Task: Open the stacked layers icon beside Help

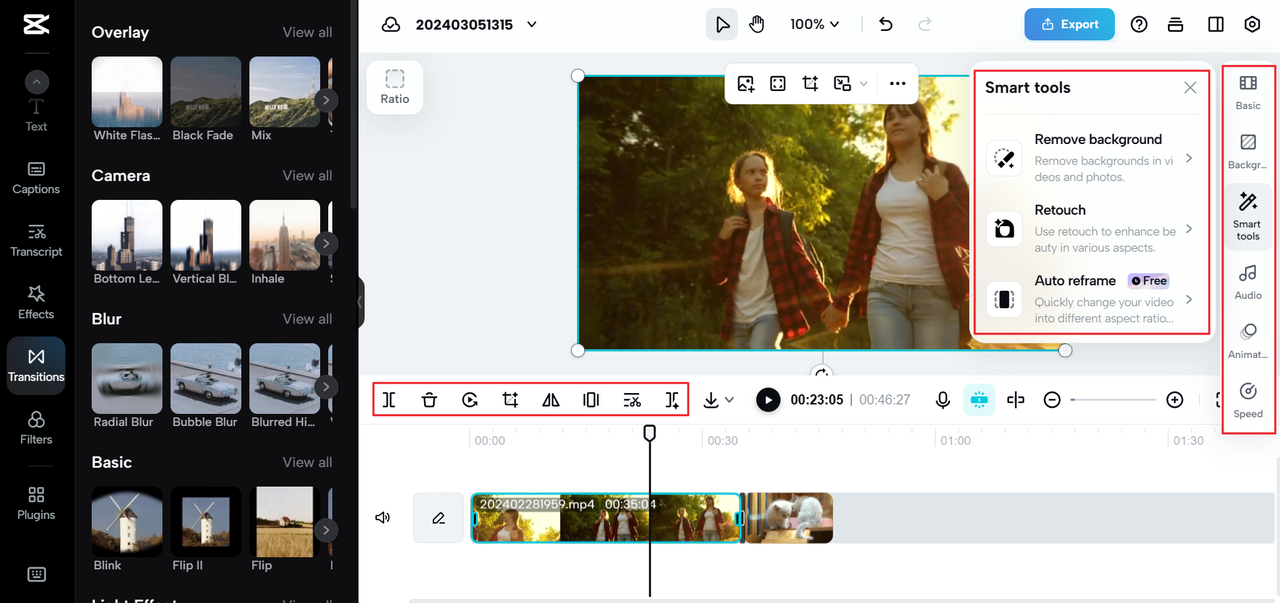Action: (x=1176, y=24)
